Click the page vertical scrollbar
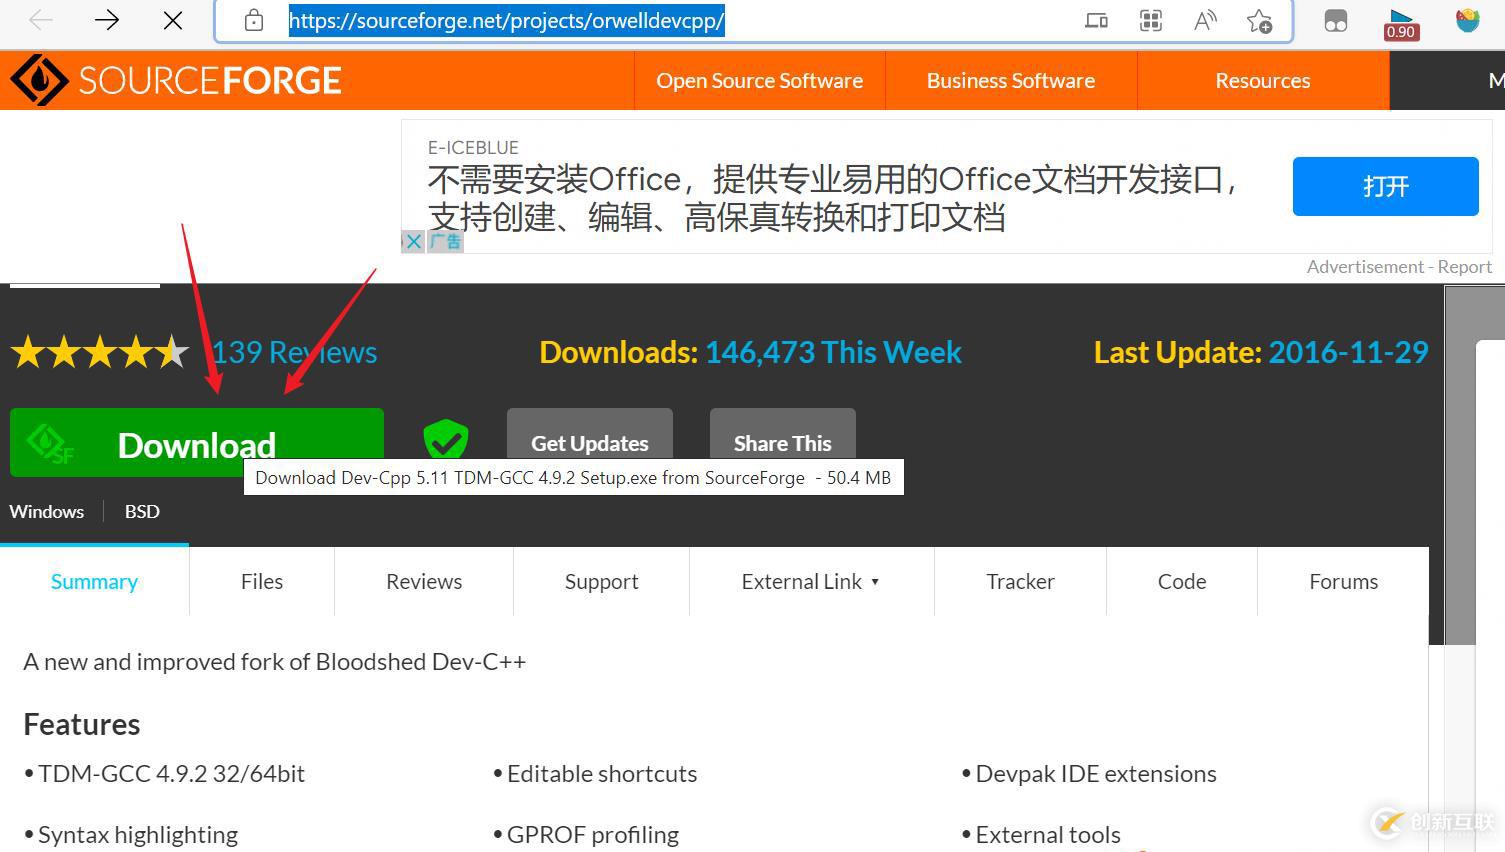1505x852 pixels. point(1460,465)
